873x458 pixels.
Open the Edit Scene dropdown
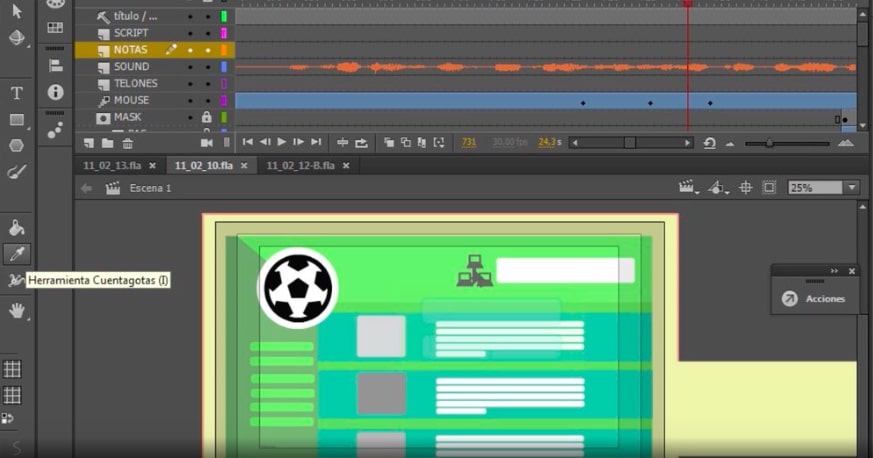[688, 188]
